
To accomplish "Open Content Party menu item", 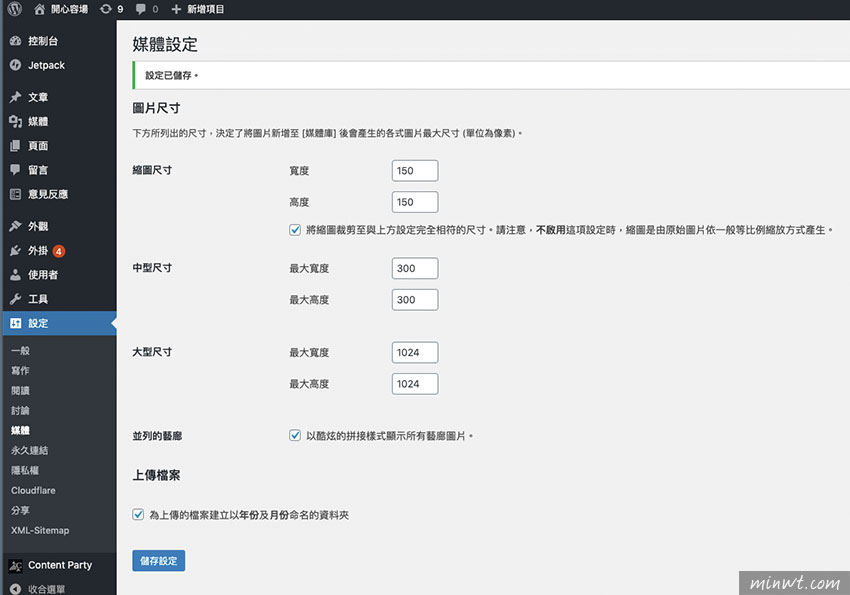I will tap(59, 565).
